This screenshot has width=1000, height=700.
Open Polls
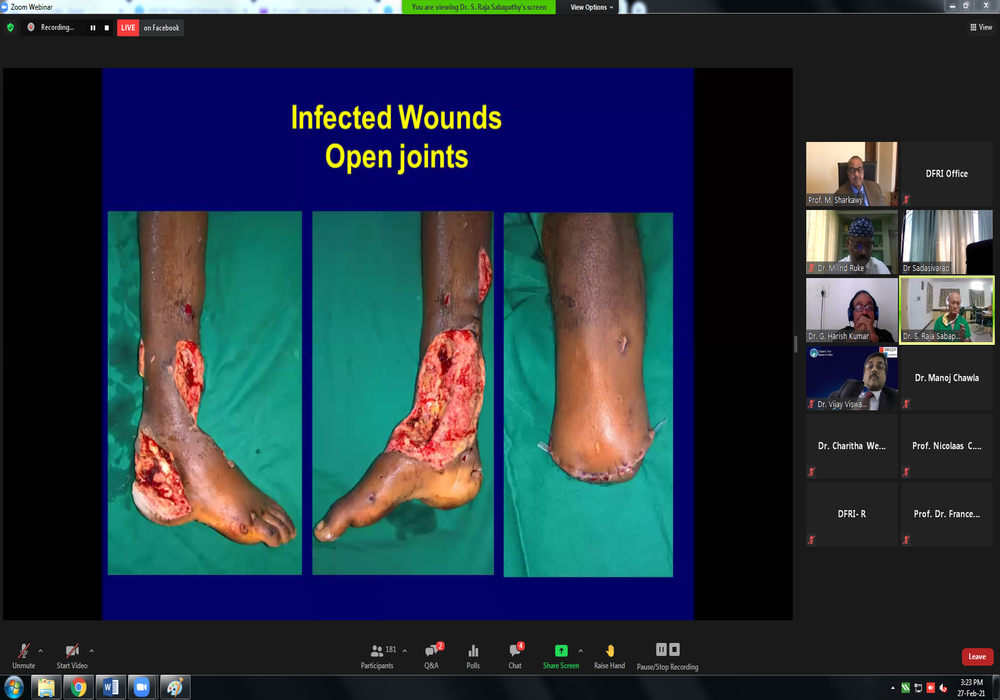pyautogui.click(x=473, y=652)
